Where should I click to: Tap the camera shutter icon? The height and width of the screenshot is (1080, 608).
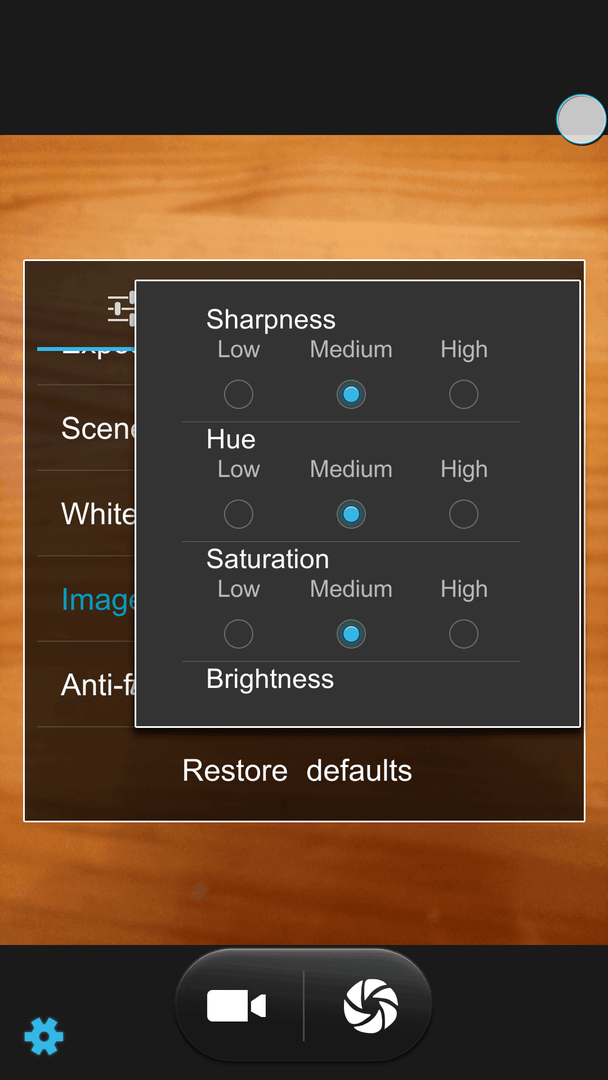pyautogui.click(x=370, y=1006)
